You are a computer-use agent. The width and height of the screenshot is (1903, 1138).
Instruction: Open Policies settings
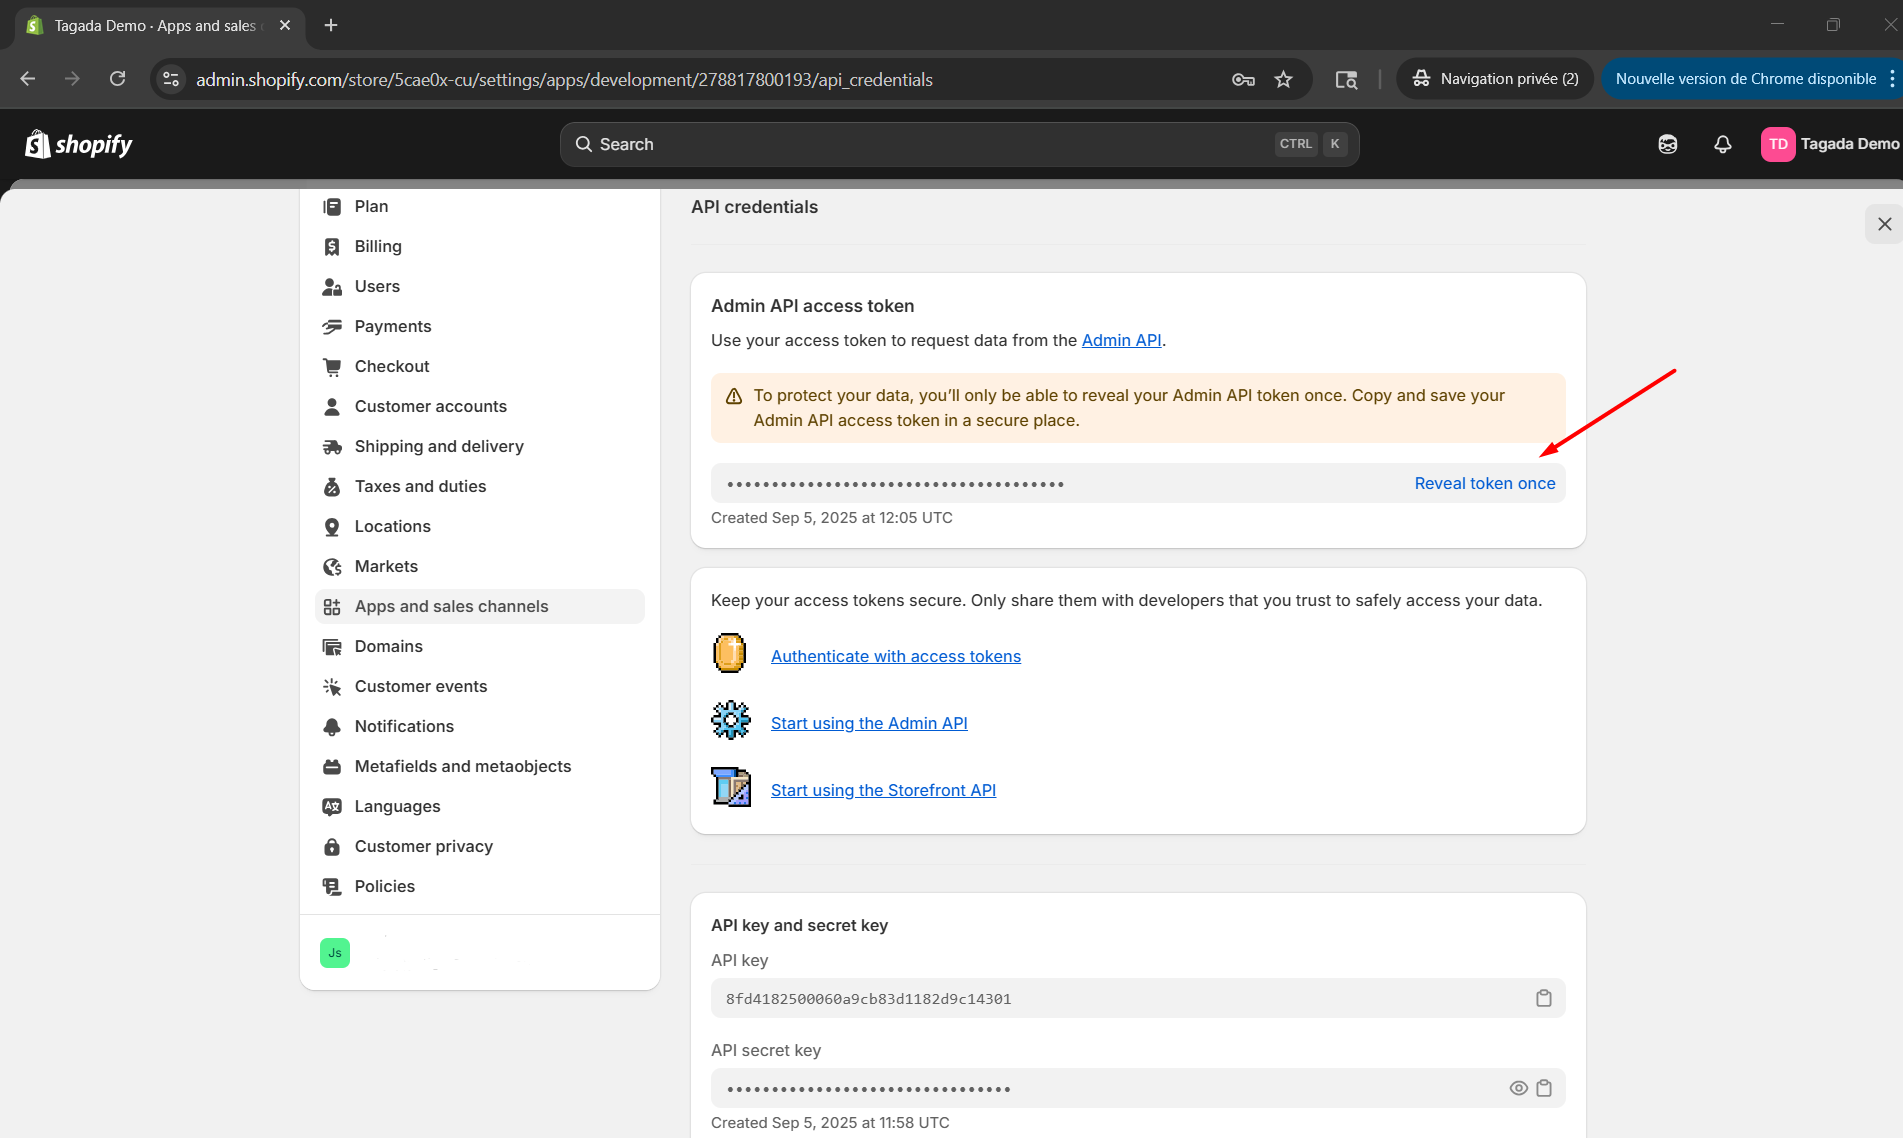[x=480, y=886]
